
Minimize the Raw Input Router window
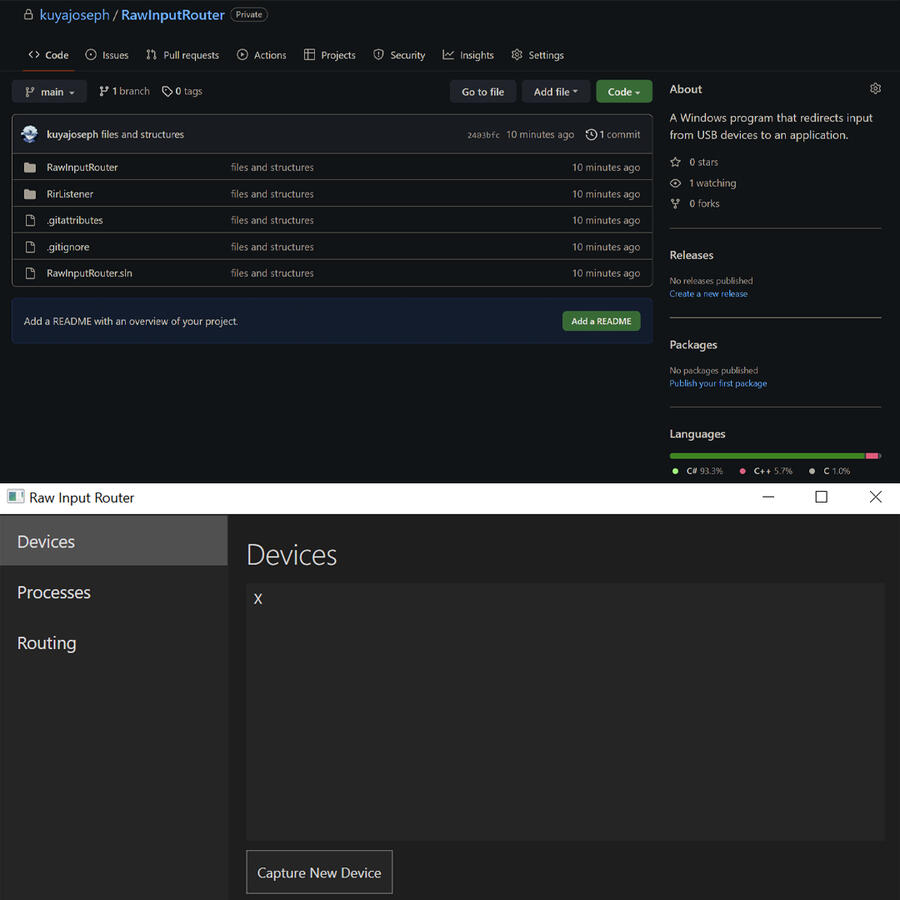click(768, 497)
